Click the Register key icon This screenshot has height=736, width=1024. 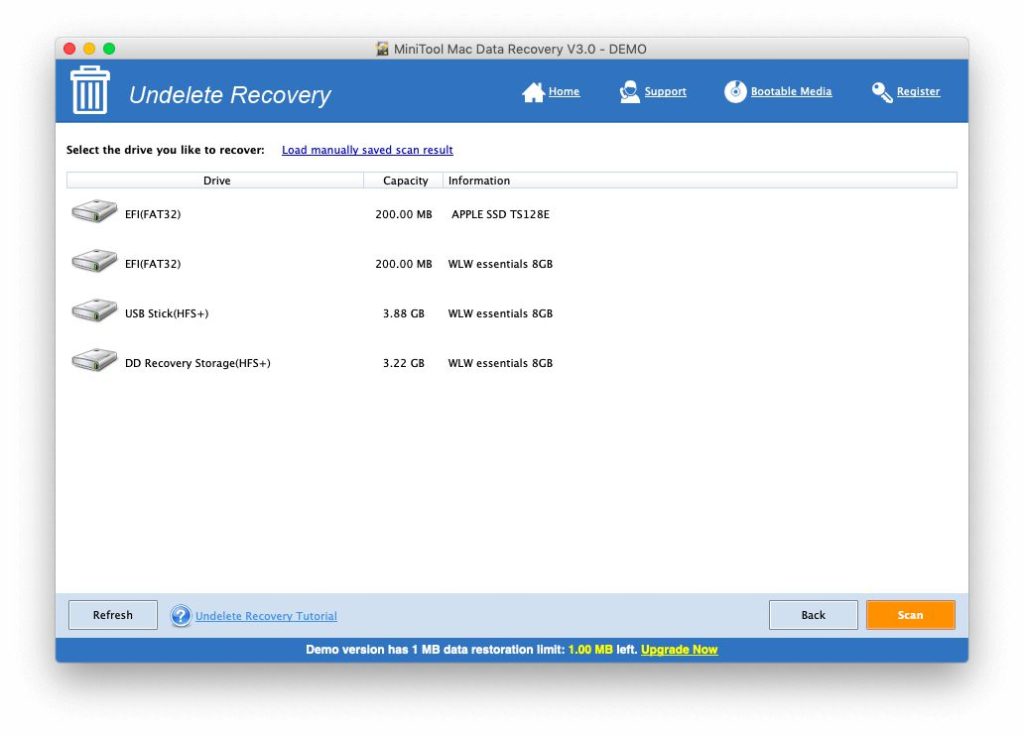click(x=882, y=92)
